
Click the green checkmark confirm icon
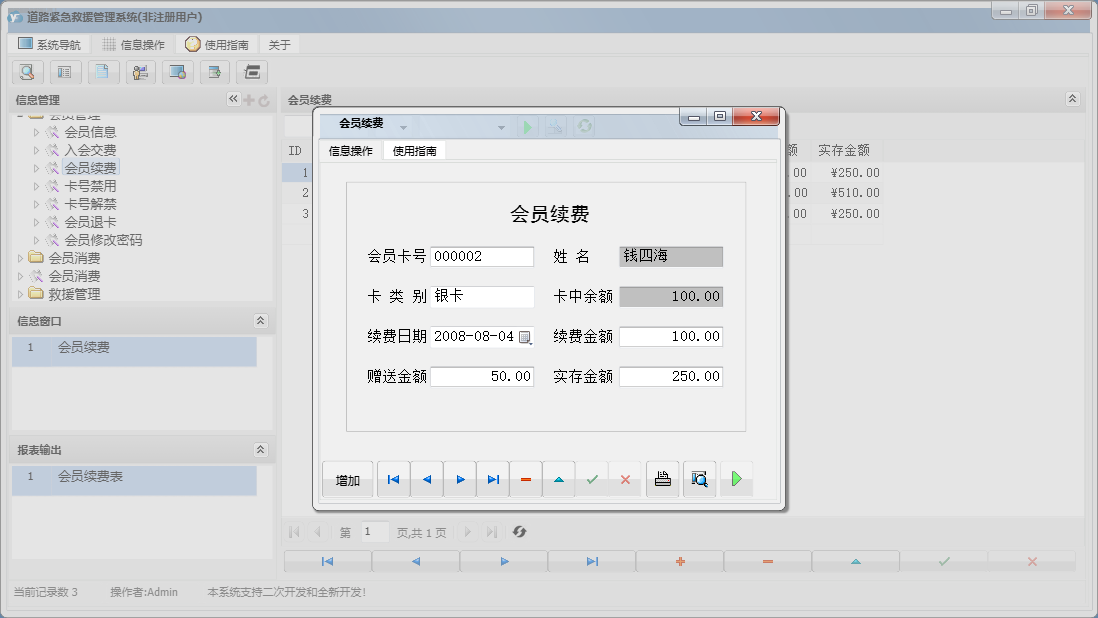pyautogui.click(x=592, y=479)
